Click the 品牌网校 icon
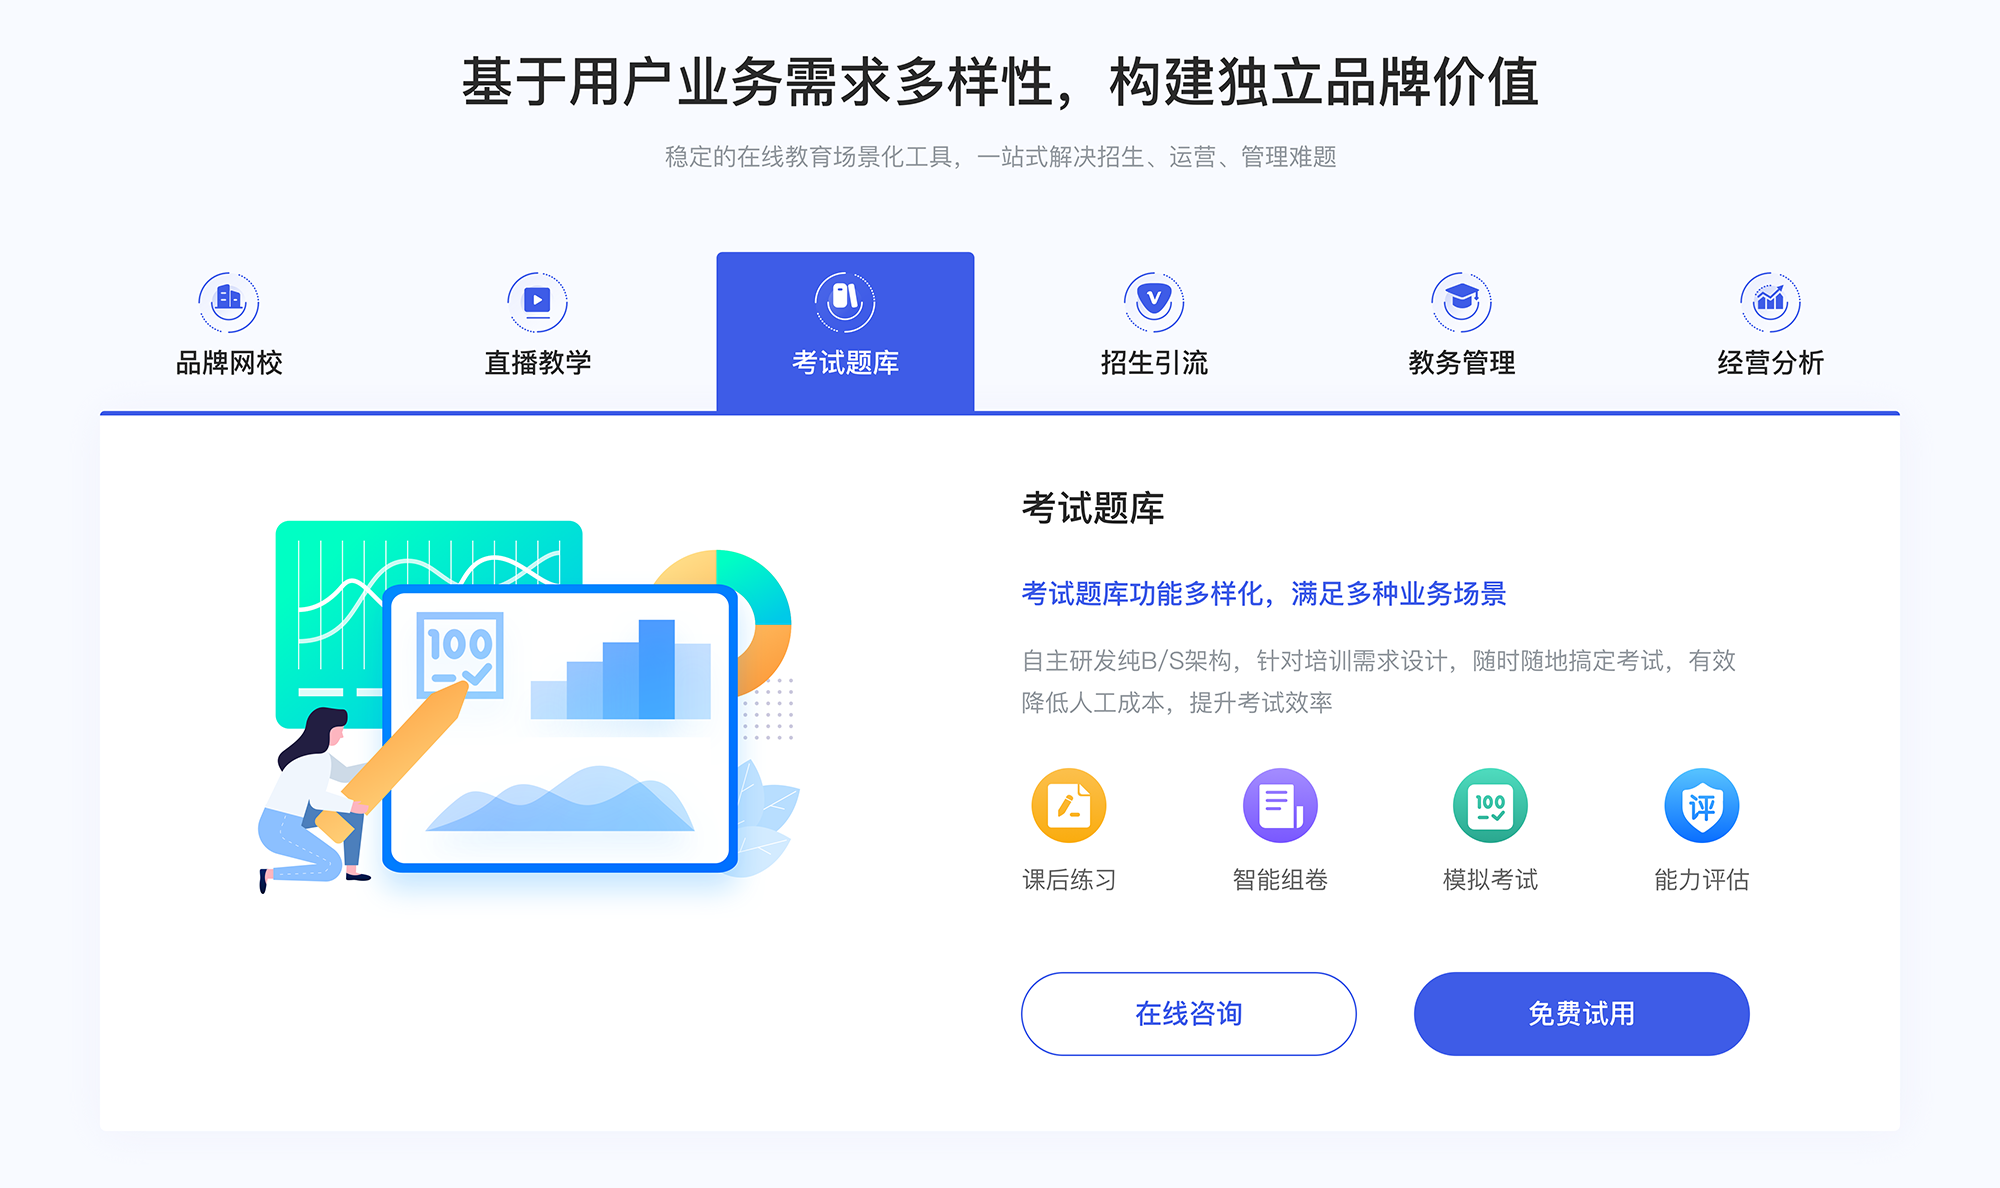The width and height of the screenshot is (2000, 1188). (225, 297)
